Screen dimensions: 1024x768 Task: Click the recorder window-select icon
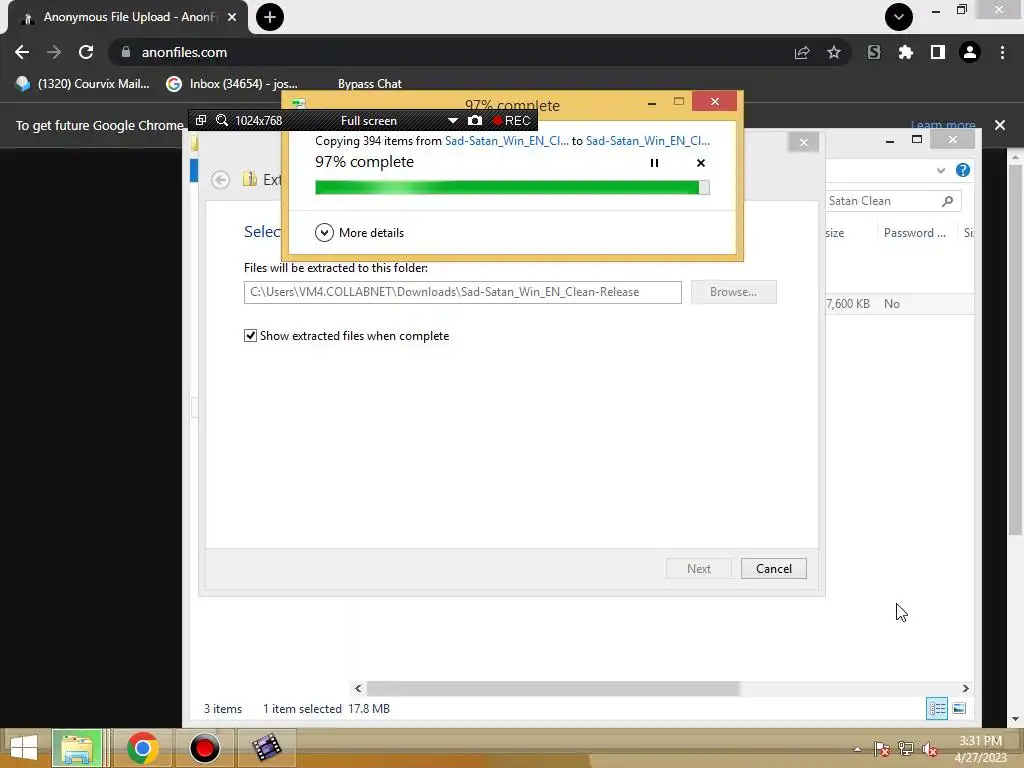(x=201, y=121)
